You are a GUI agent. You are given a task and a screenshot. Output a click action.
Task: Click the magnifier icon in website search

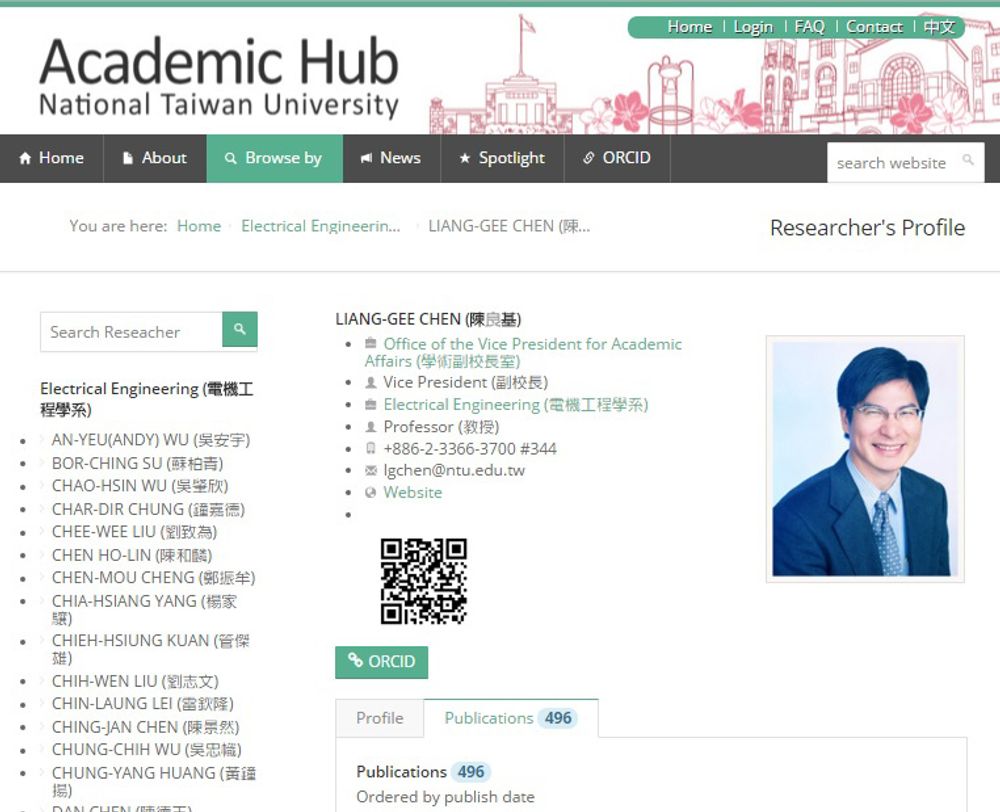[967, 159]
